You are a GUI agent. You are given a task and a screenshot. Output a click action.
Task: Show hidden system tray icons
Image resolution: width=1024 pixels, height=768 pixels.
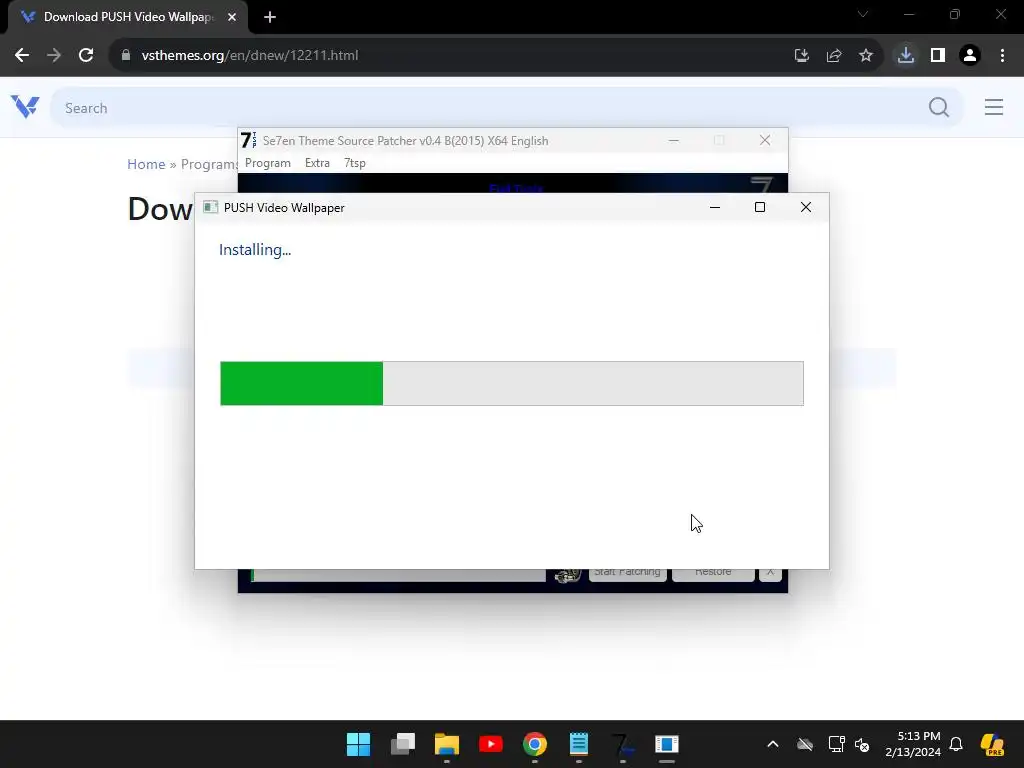coord(773,744)
